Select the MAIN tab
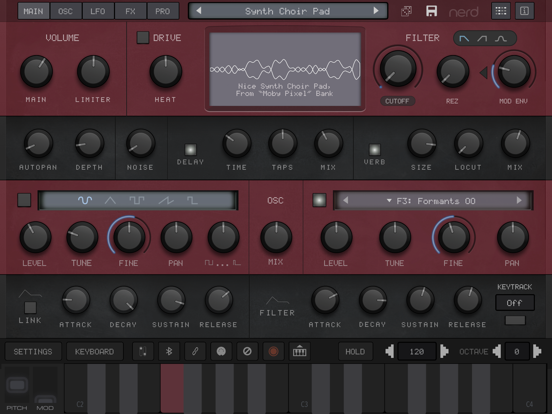552x414 pixels. [x=33, y=11]
